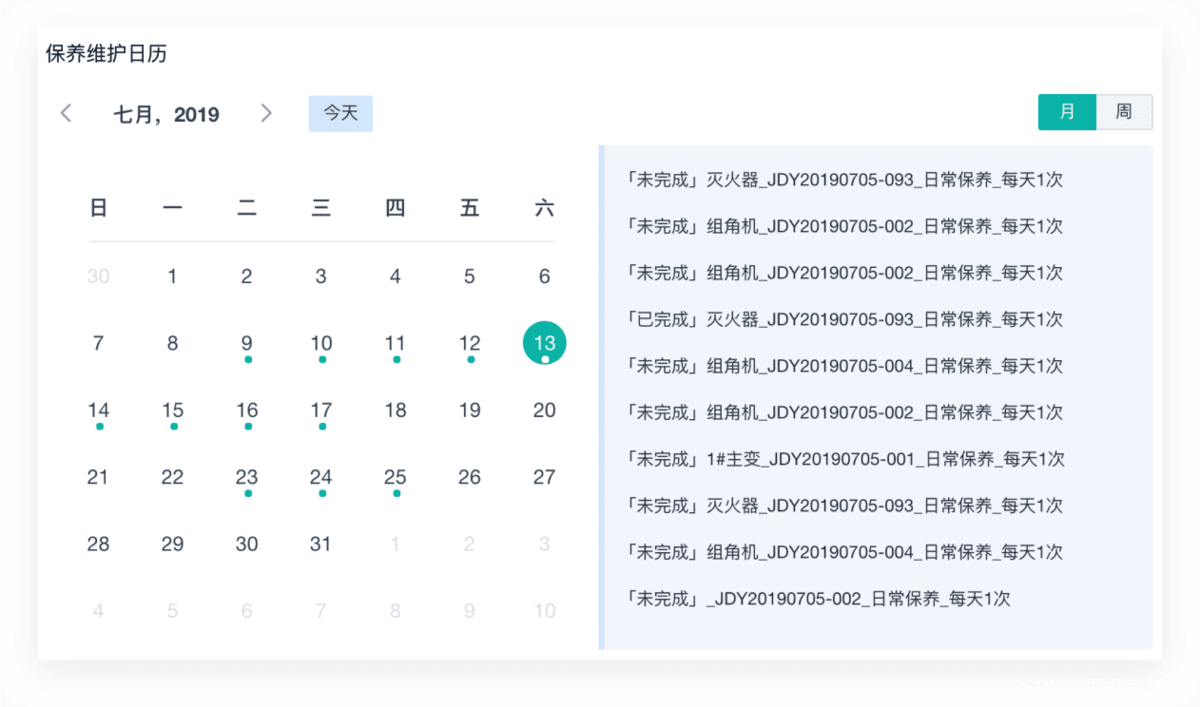1200x707 pixels.
Task: Click the dark July 6 date
Action: coord(544,276)
